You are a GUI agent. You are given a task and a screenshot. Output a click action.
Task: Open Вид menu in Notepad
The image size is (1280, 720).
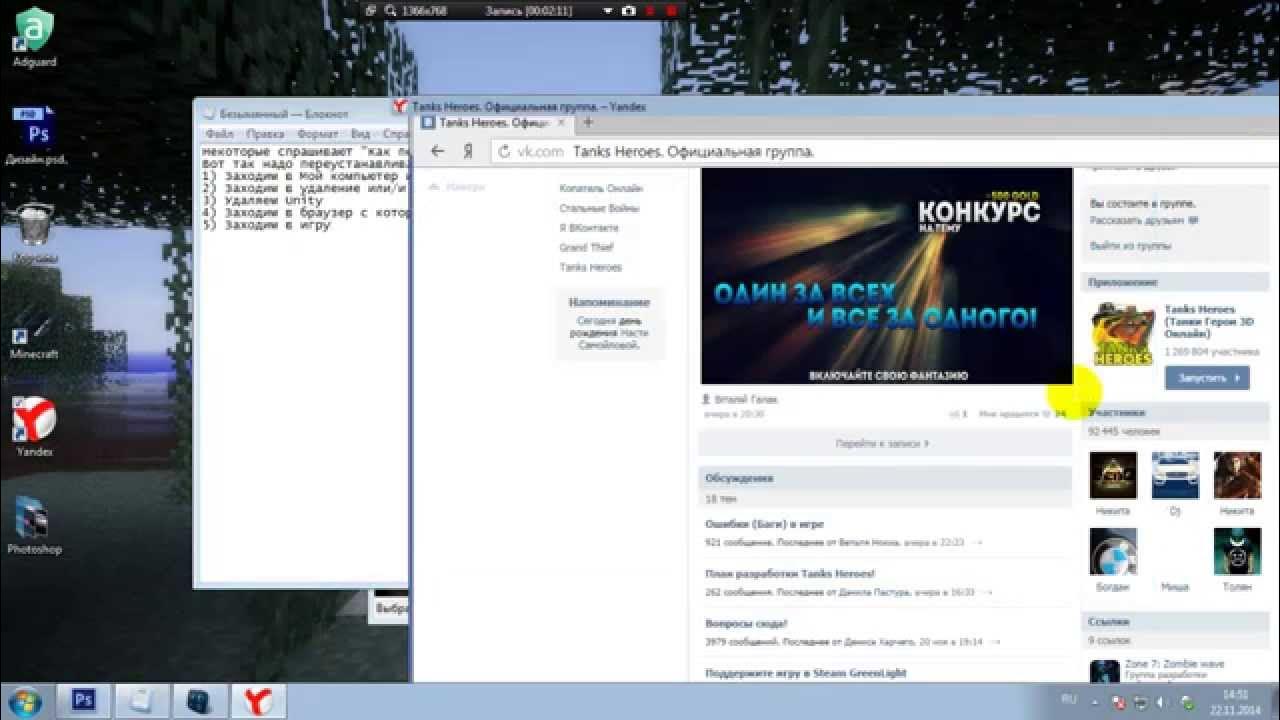coord(360,134)
